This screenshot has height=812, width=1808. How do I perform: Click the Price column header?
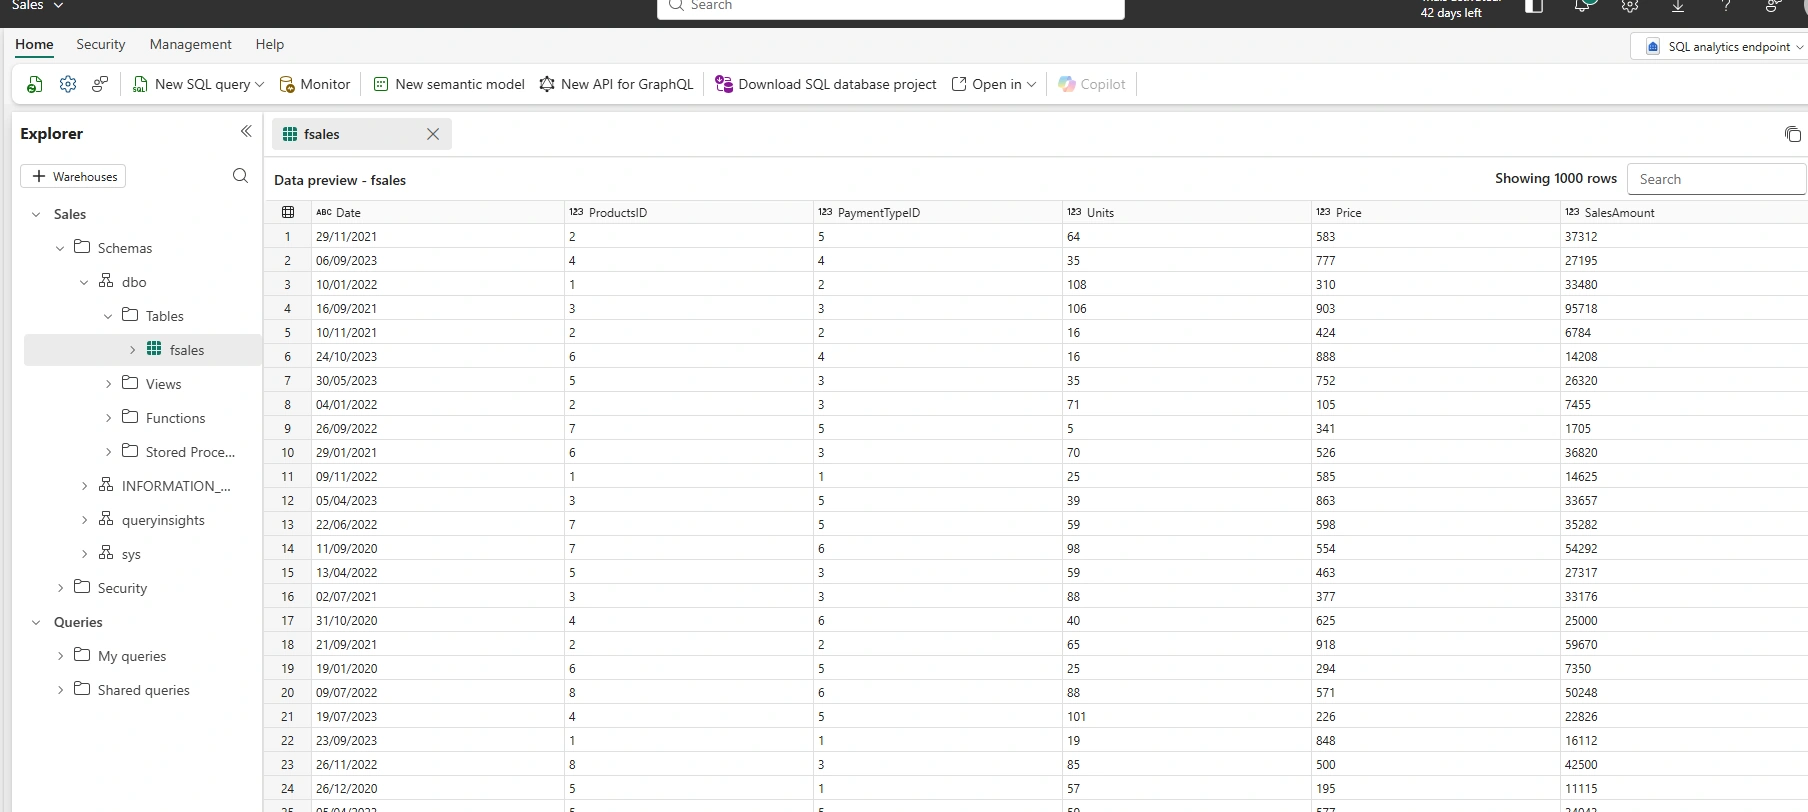[x=1436, y=212]
